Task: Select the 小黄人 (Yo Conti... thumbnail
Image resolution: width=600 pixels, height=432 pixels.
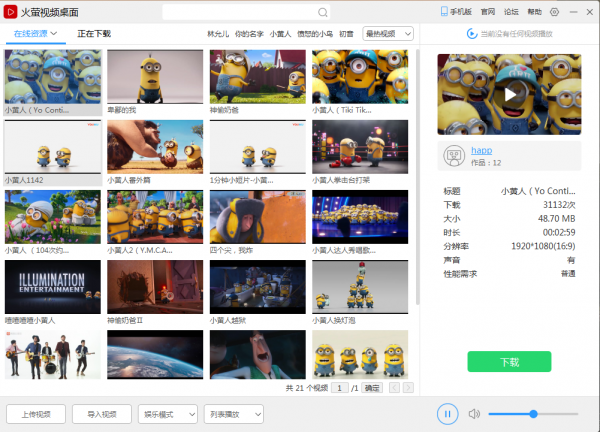Action: (x=53, y=77)
